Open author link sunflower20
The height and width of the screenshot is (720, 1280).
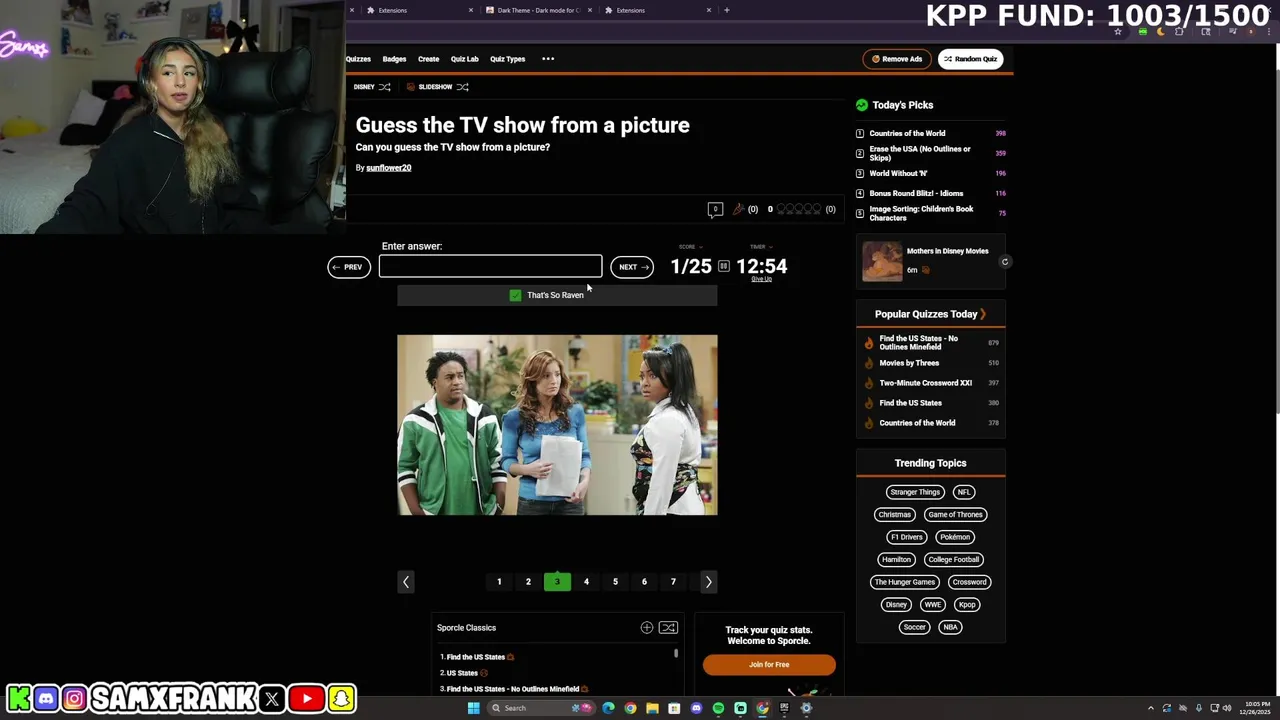tap(388, 168)
